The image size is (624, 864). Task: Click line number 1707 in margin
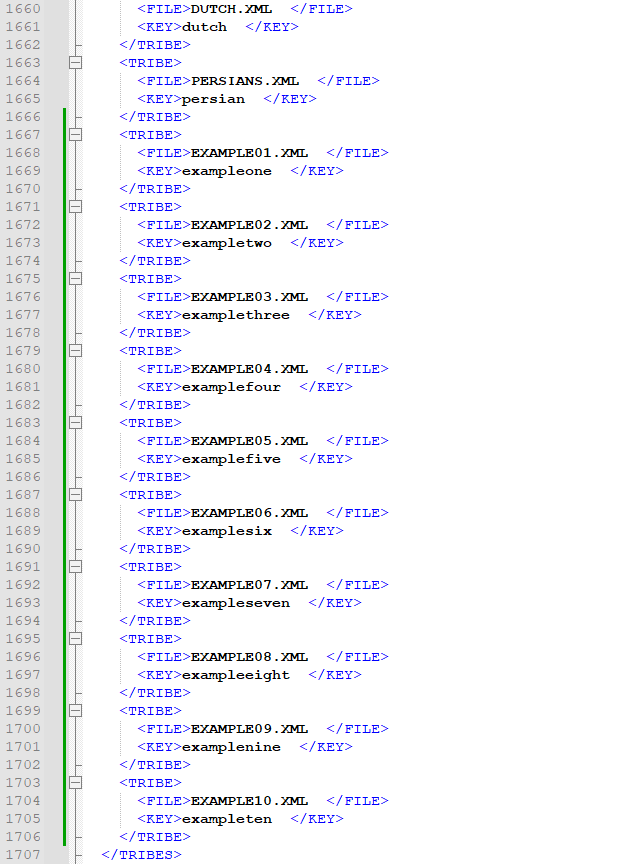23,855
